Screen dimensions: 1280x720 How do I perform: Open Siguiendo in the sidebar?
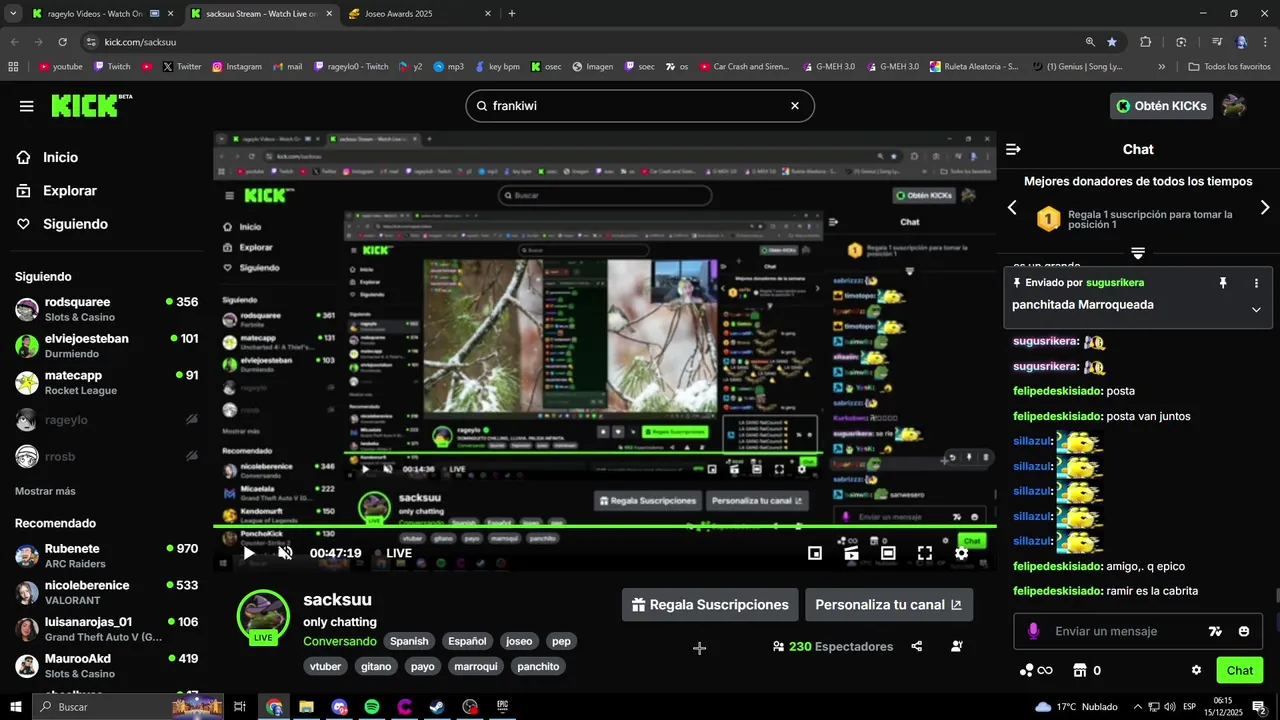[75, 224]
